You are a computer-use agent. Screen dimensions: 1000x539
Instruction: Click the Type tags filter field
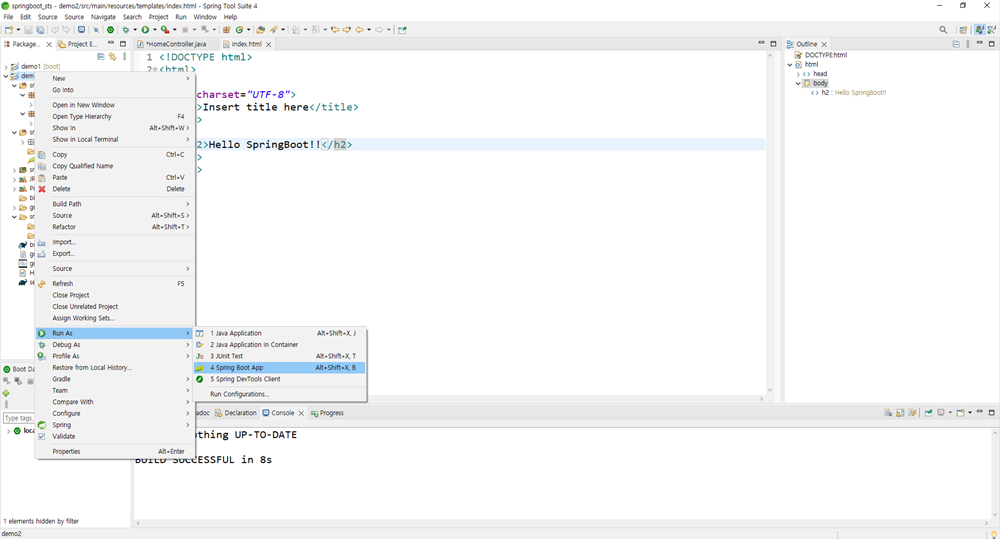point(18,418)
